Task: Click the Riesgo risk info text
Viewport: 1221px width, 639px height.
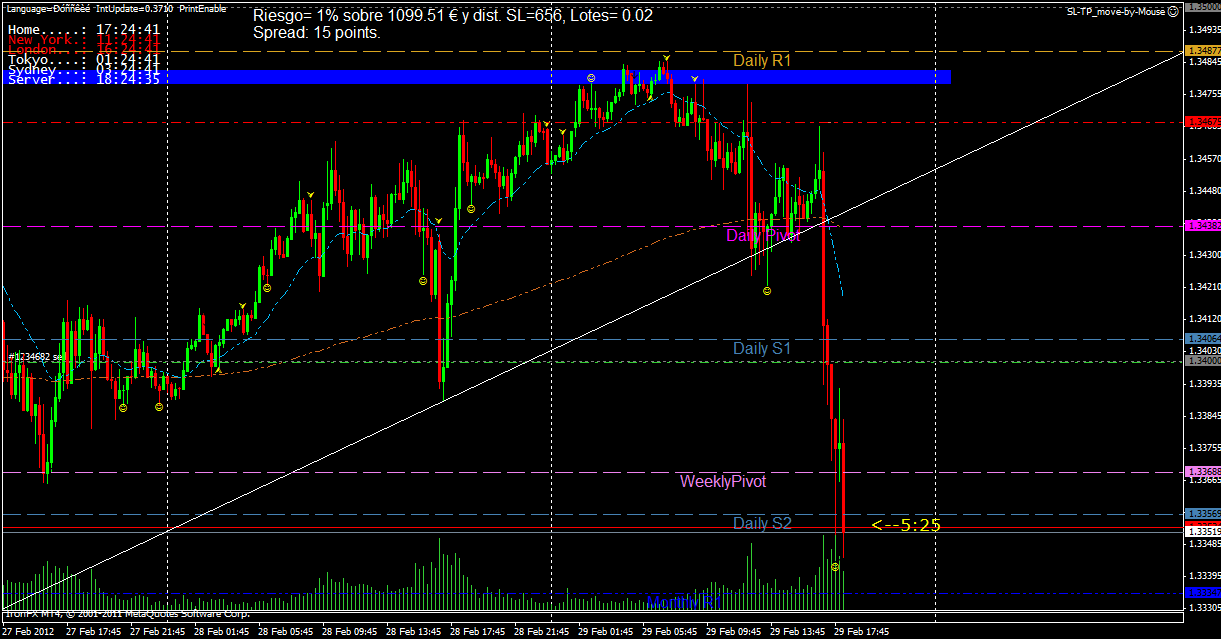Action: [453, 16]
